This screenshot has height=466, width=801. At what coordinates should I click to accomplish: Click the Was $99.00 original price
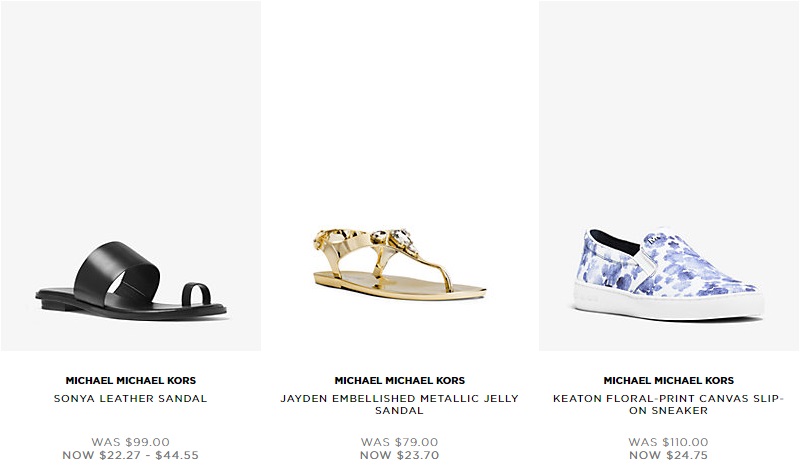[x=131, y=442]
